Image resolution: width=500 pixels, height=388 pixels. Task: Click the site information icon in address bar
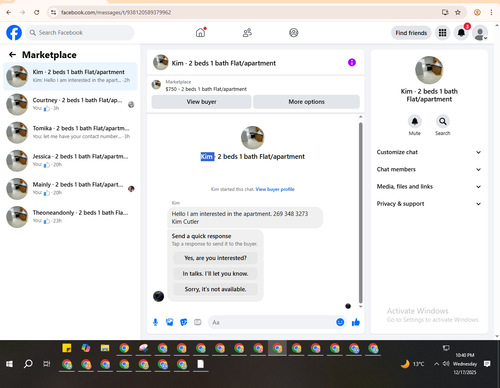(53, 12)
